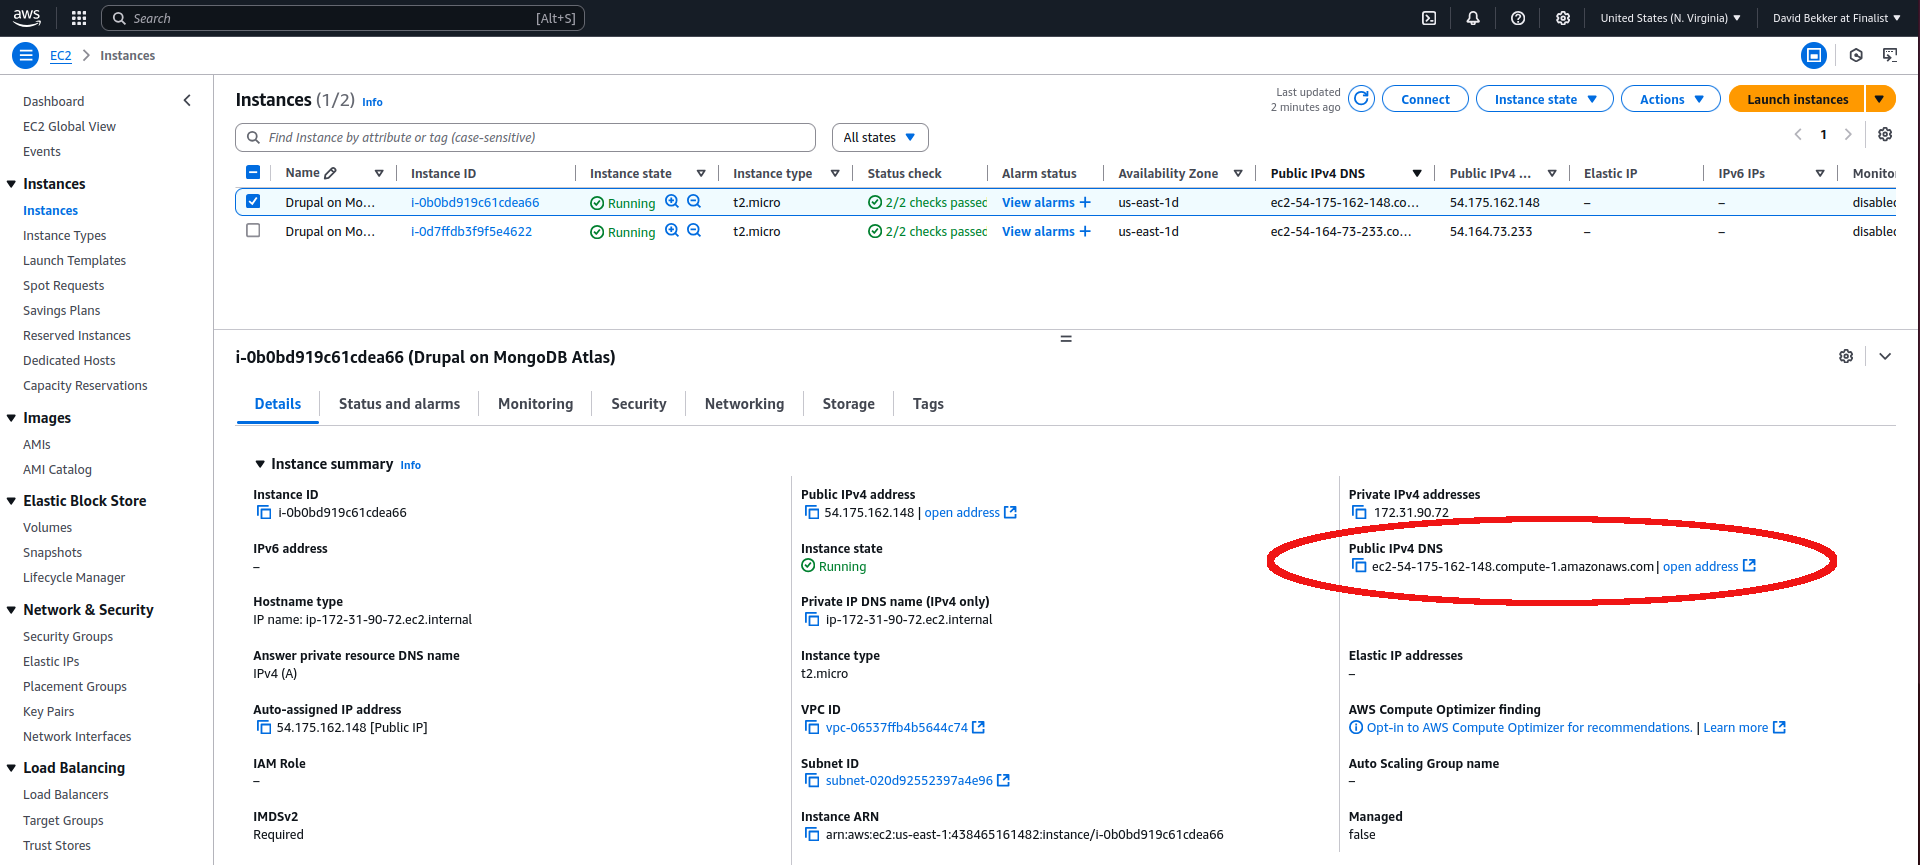Image resolution: width=1920 pixels, height=865 pixels.
Task: Copy the private IP DNS name
Action: point(812,619)
